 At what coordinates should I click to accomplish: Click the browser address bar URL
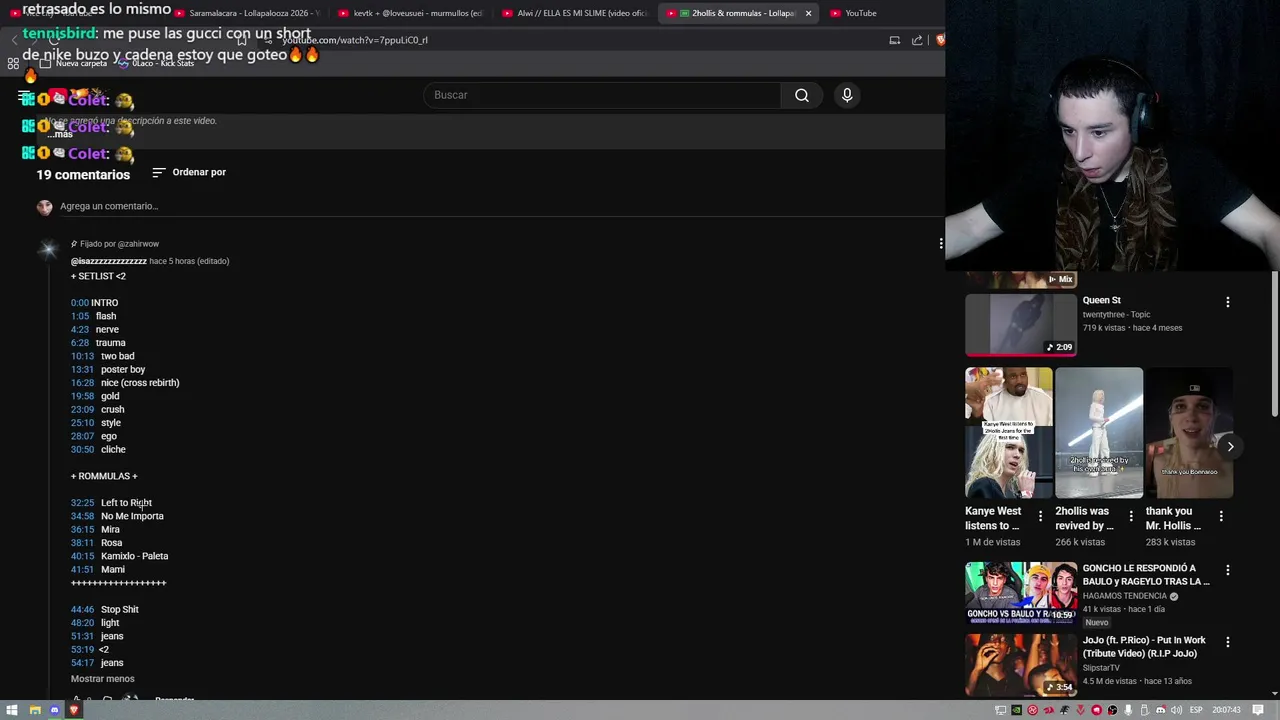pos(355,40)
